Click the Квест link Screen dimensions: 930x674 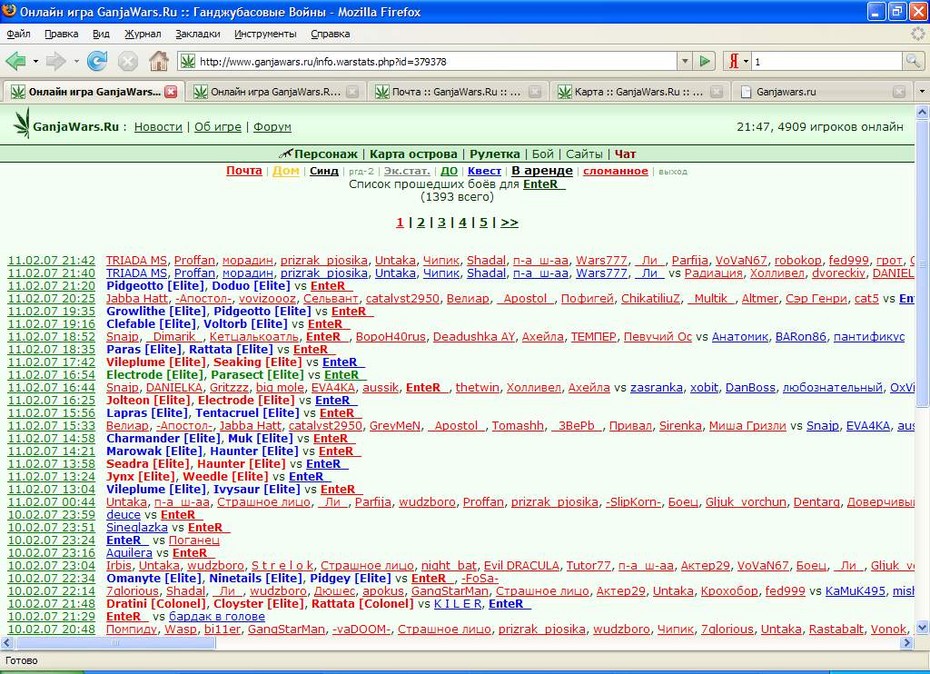[x=484, y=171]
